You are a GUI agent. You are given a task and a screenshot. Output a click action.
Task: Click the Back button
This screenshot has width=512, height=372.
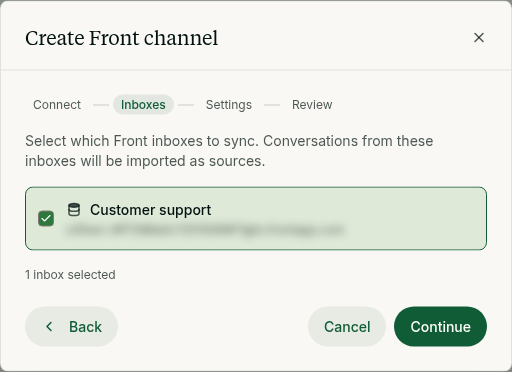71,327
